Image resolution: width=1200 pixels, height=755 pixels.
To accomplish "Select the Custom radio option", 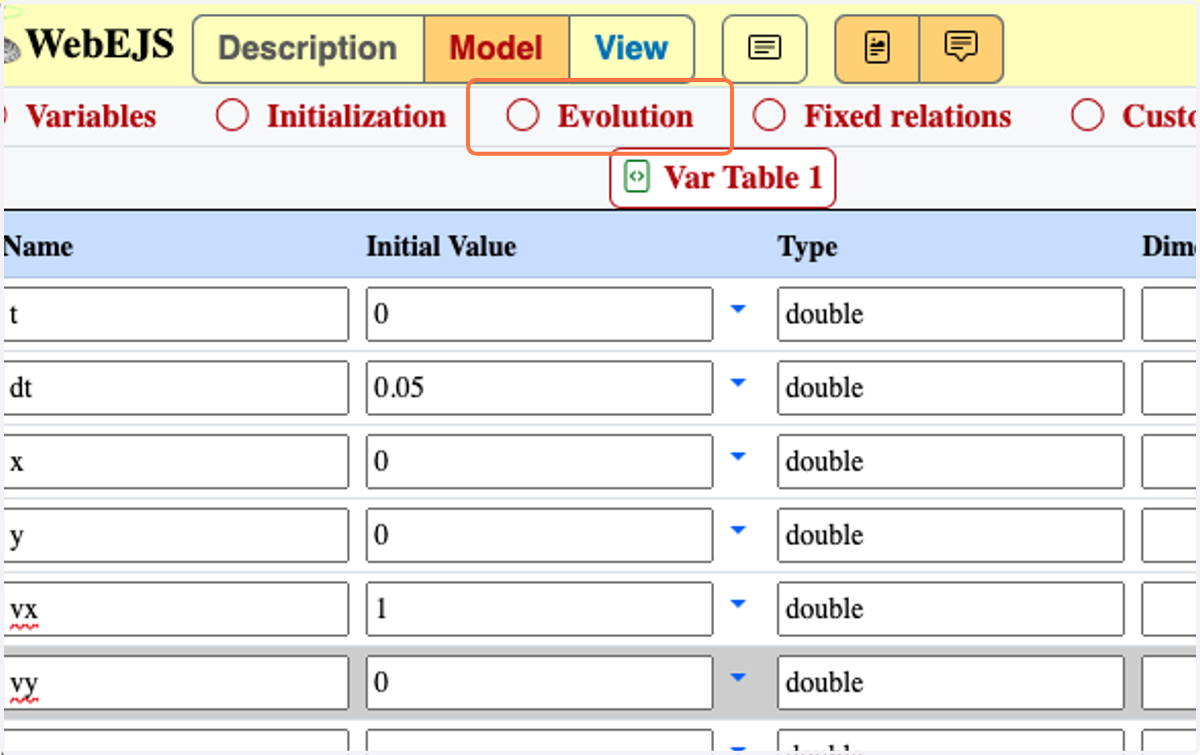I will pos(1087,116).
